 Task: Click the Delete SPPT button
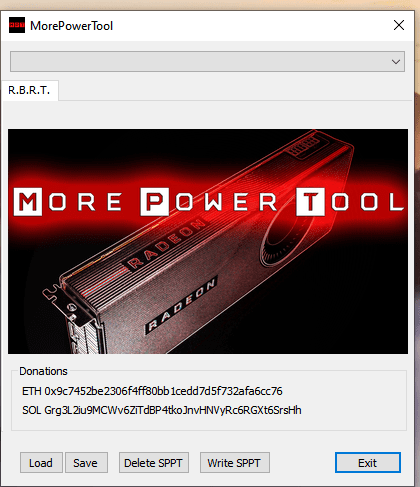click(x=154, y=463)
